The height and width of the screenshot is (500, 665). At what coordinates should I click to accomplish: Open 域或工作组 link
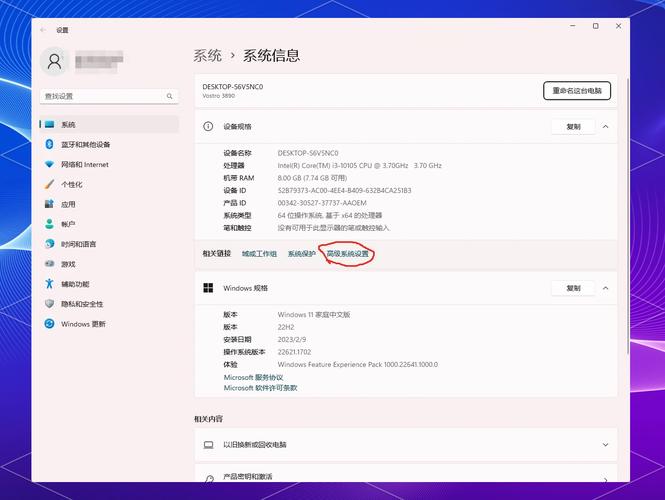click(259, 254)
